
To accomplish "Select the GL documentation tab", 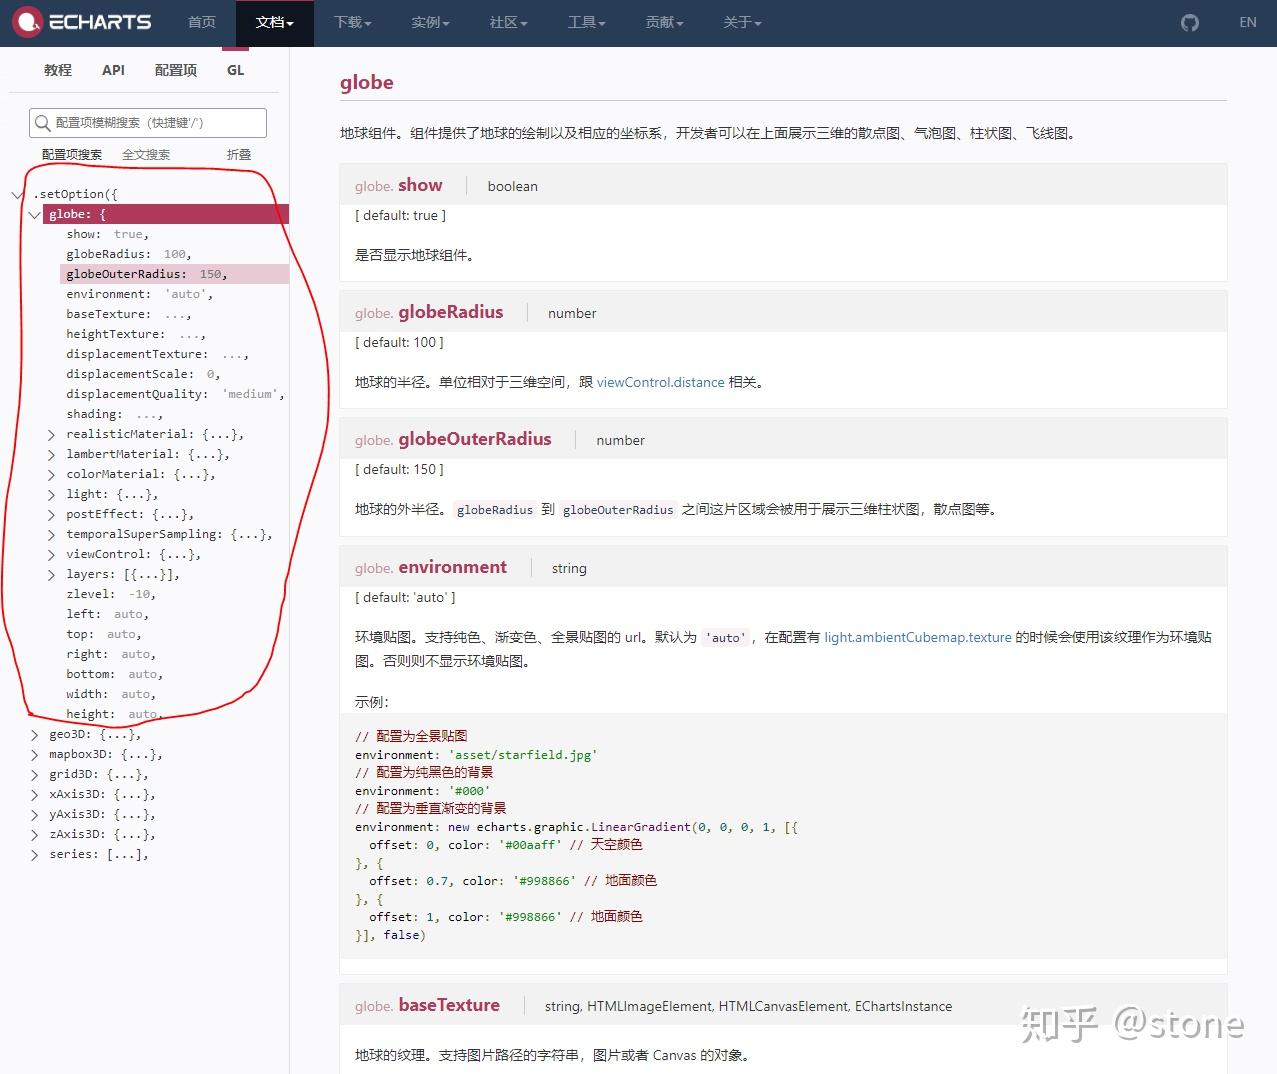I will [x=235, y=69].
